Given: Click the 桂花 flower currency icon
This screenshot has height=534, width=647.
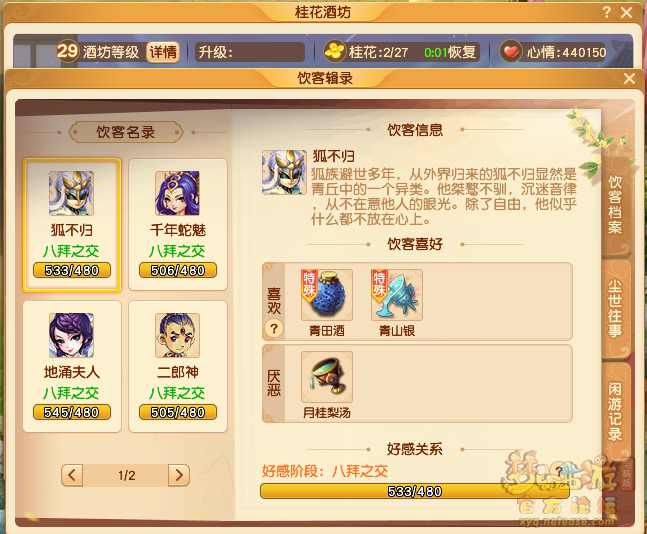Looking at the screenshot, I should [334, 51].
